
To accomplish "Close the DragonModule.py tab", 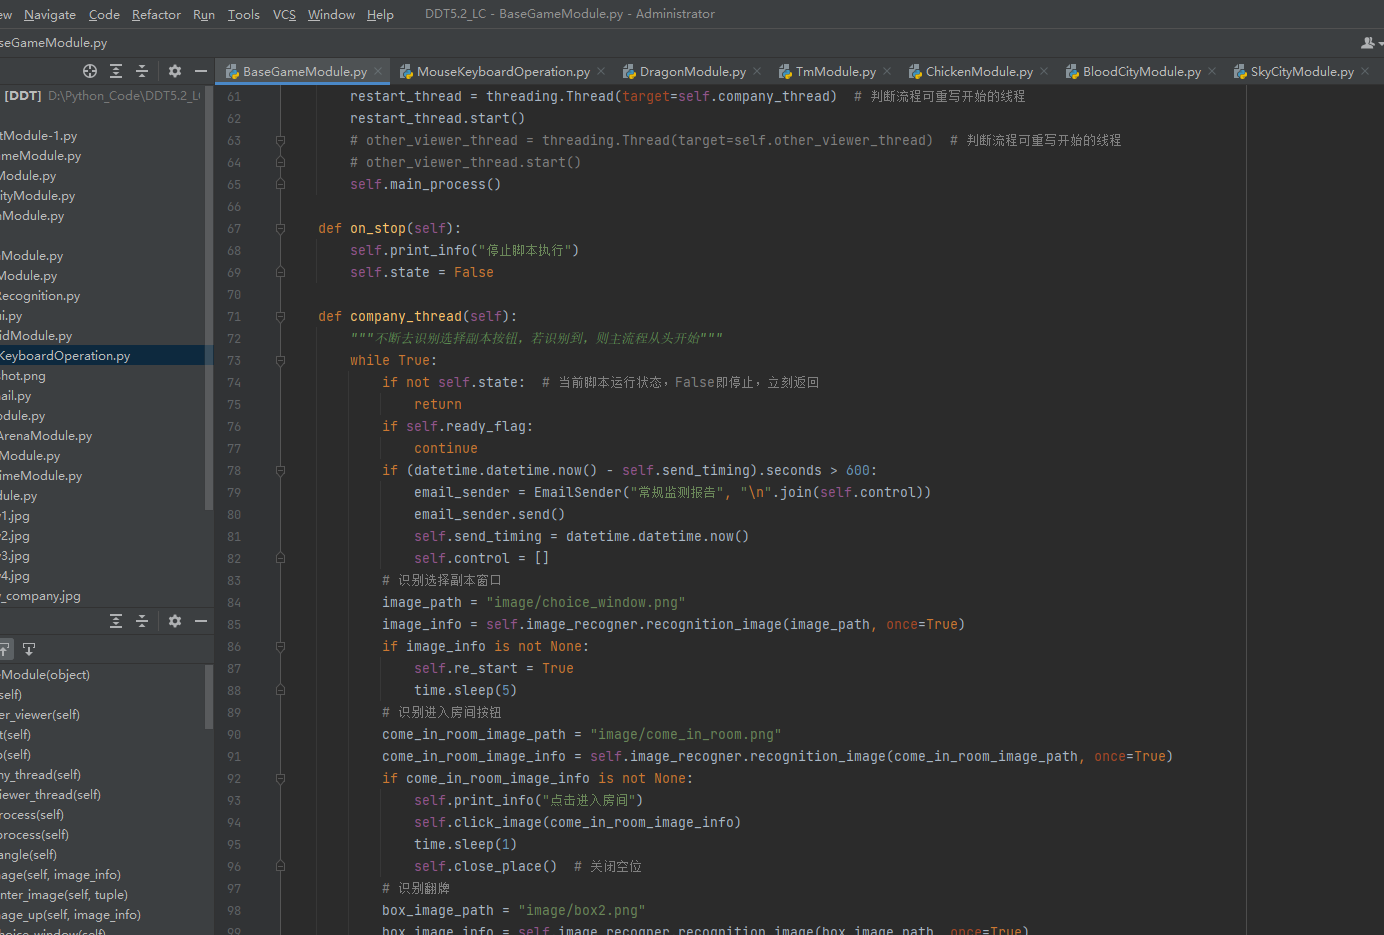I will point(757,71).
